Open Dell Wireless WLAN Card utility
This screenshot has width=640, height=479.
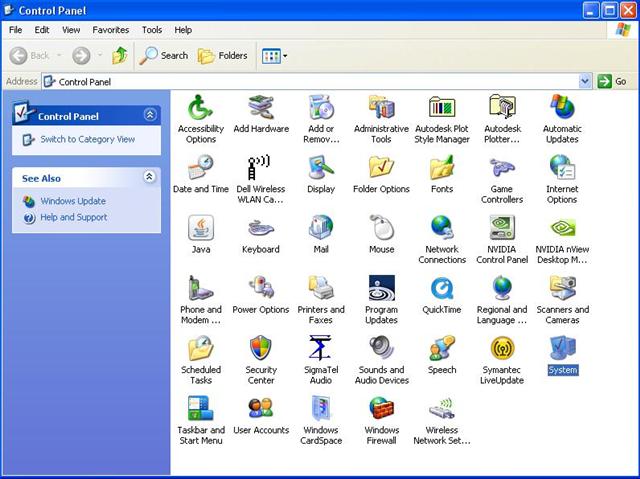pos(260,179)
